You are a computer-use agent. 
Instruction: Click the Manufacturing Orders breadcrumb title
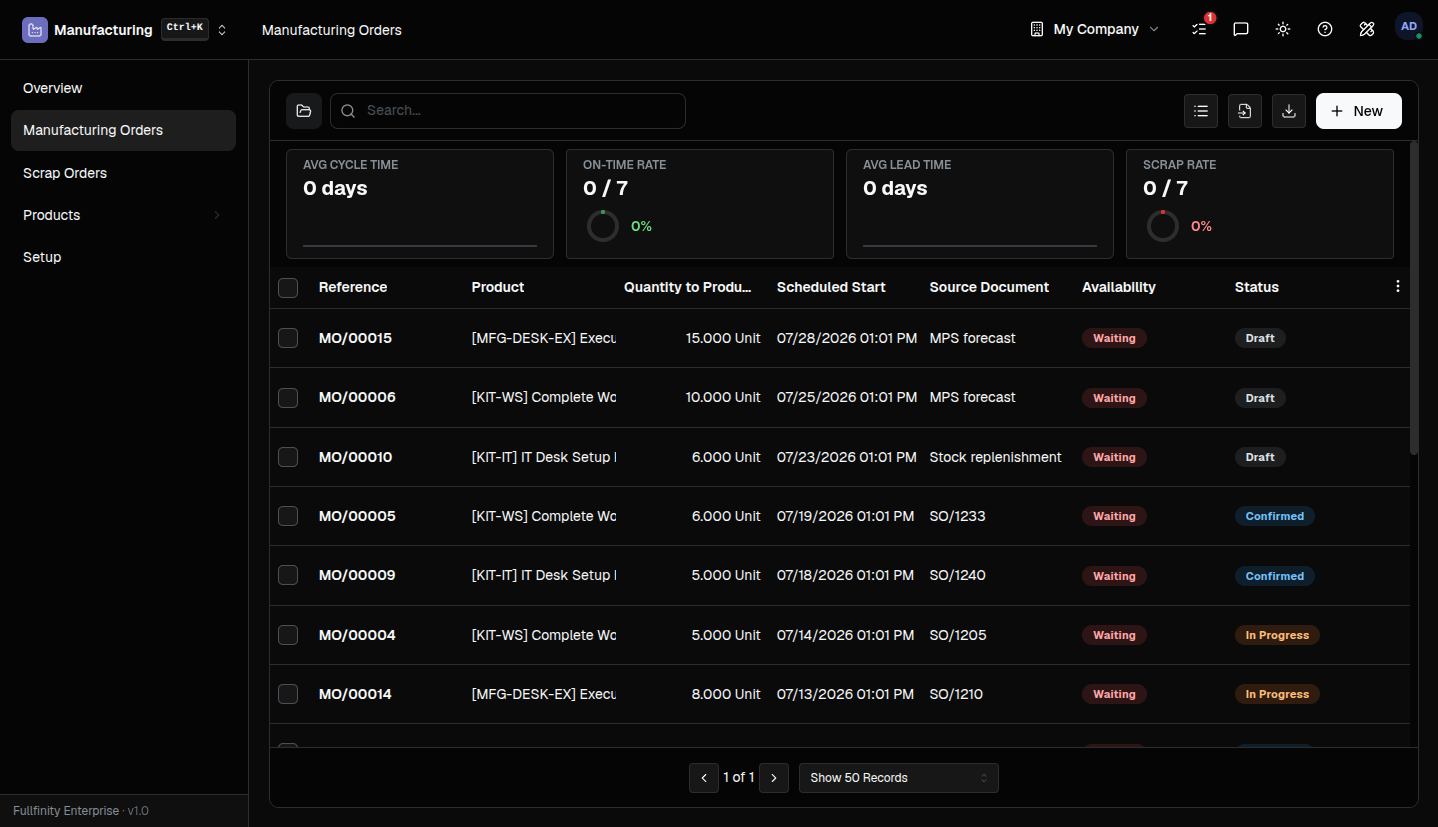point(332,30)
